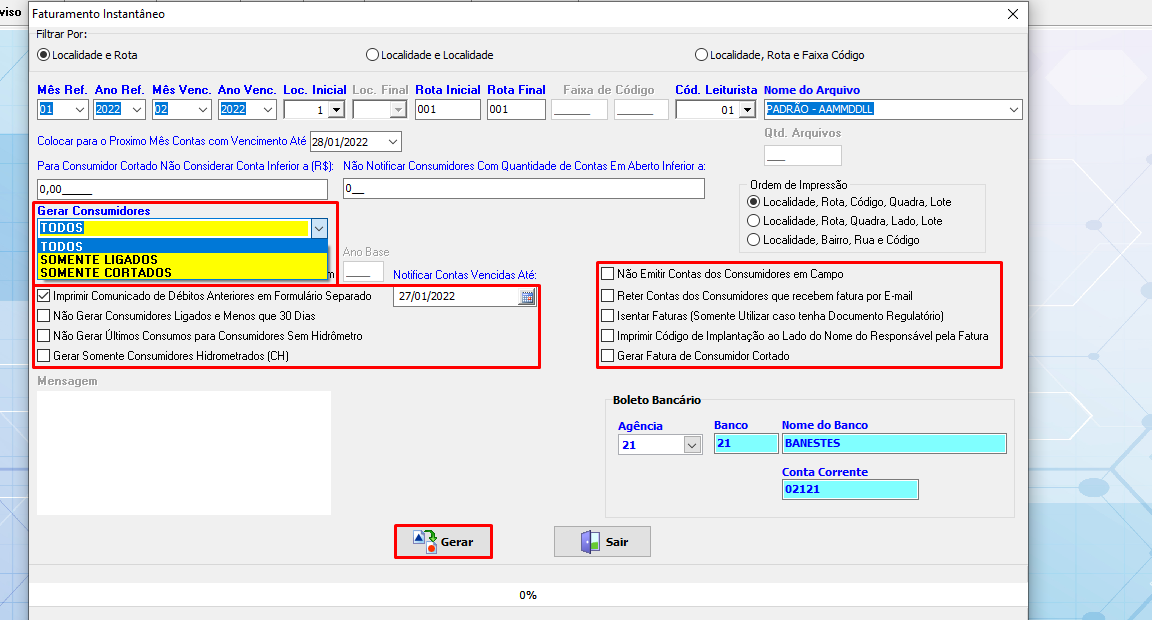1152x620 pixels.
Task: Open calendar picker next to 27/01/2022
Action: (527, 297)
